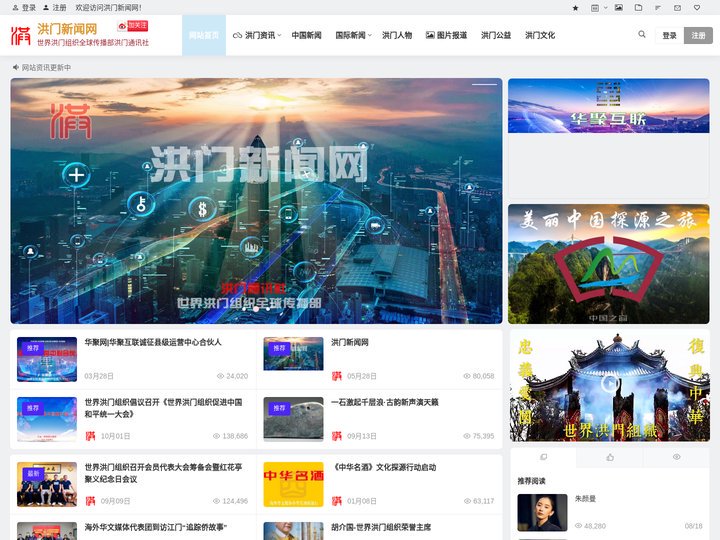720x540 pixels.
Task: Click the yellow 中华名酒 thumbnail
Action: [293, 484]
